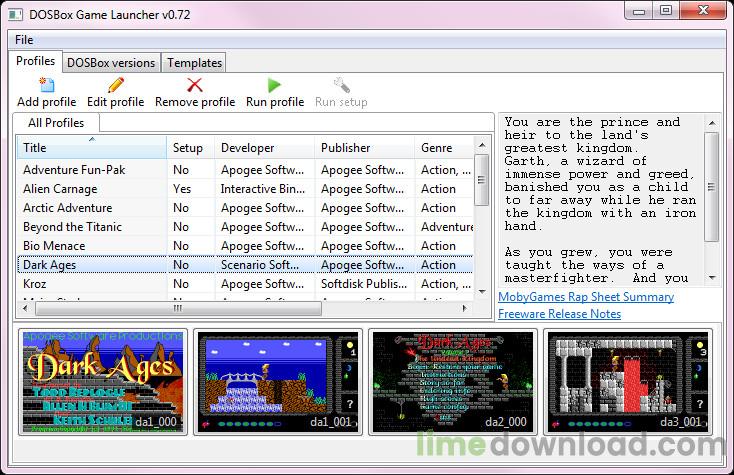The height and width of the screenshot is (475, 734).
Task: Open the MobyGames Rap Sheet Summary link
Action: (x=586, y=297)
